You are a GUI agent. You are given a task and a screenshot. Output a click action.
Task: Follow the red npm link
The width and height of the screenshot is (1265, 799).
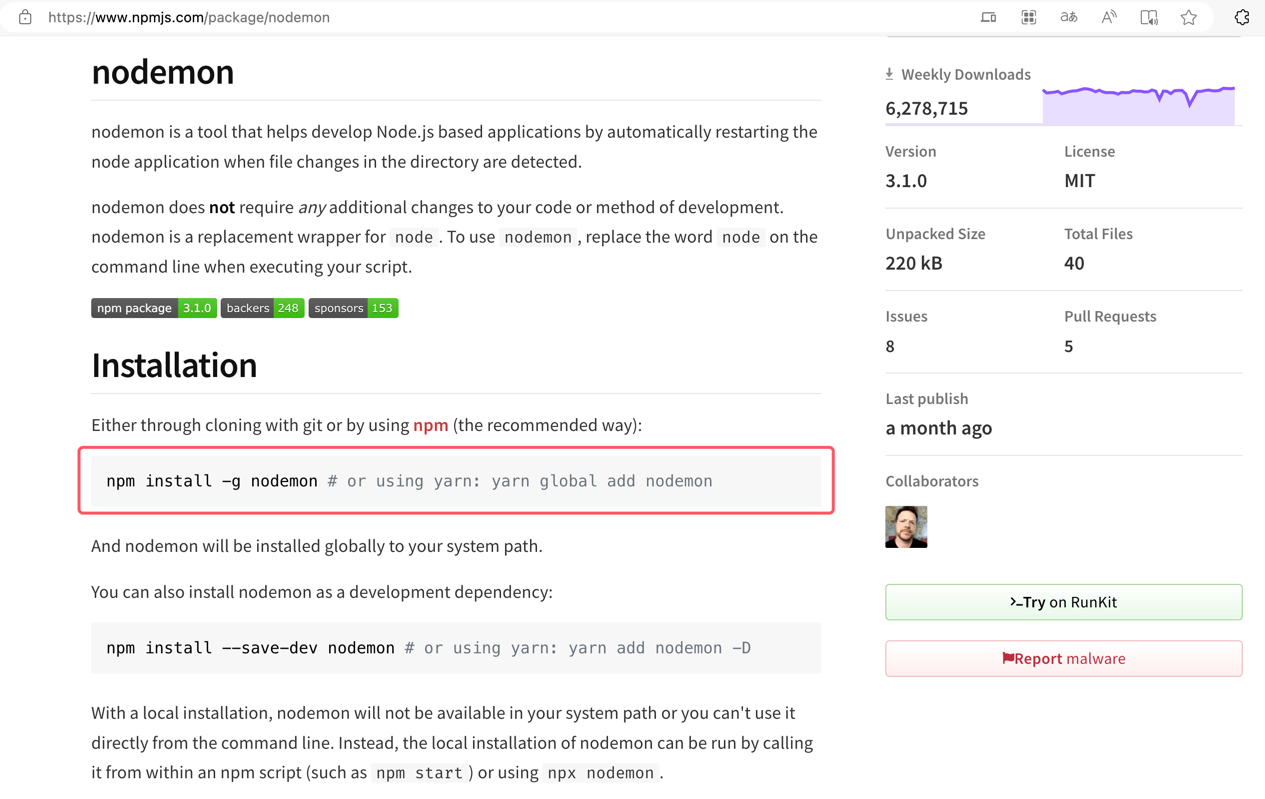point(431,425)
